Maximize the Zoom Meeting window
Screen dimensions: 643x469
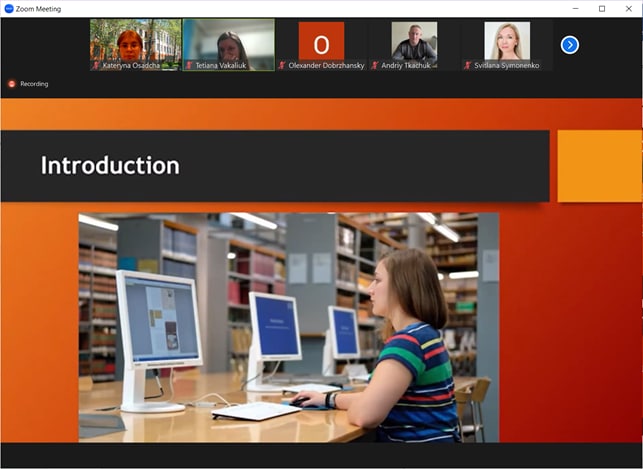pyautogui.click(x=602, y=9)
